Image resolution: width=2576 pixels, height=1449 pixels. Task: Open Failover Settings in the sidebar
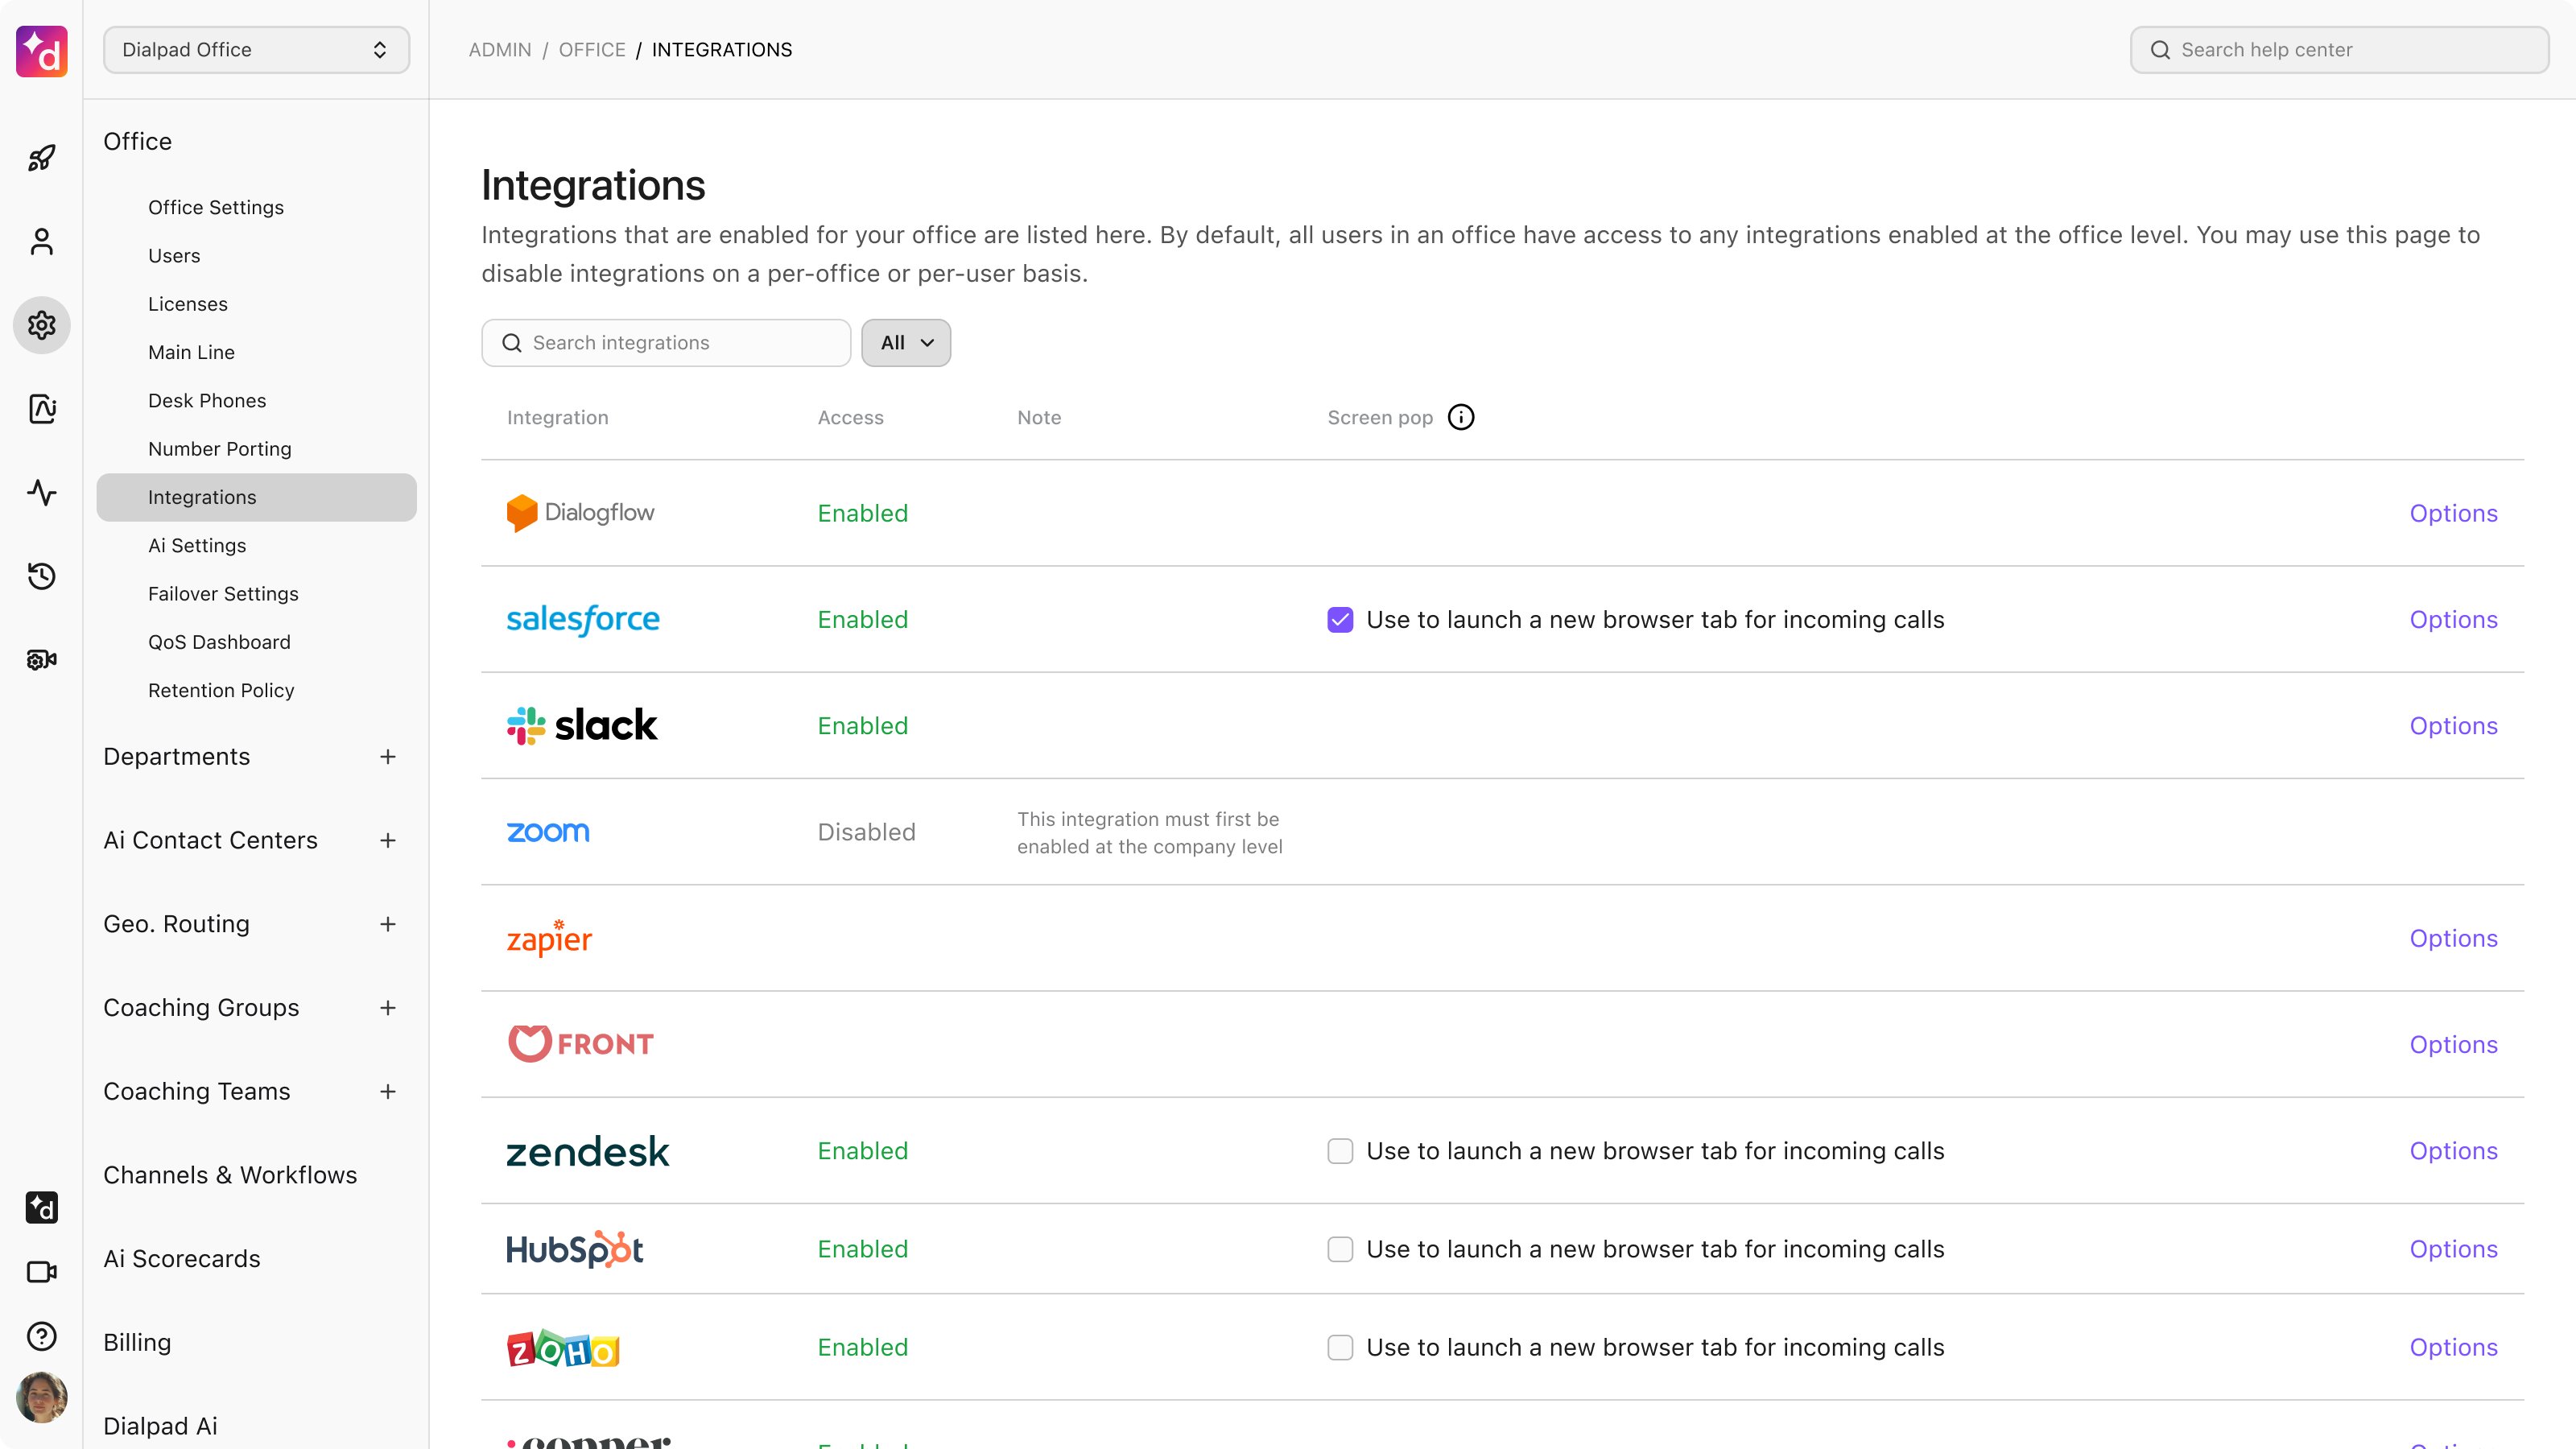[223, 594]
